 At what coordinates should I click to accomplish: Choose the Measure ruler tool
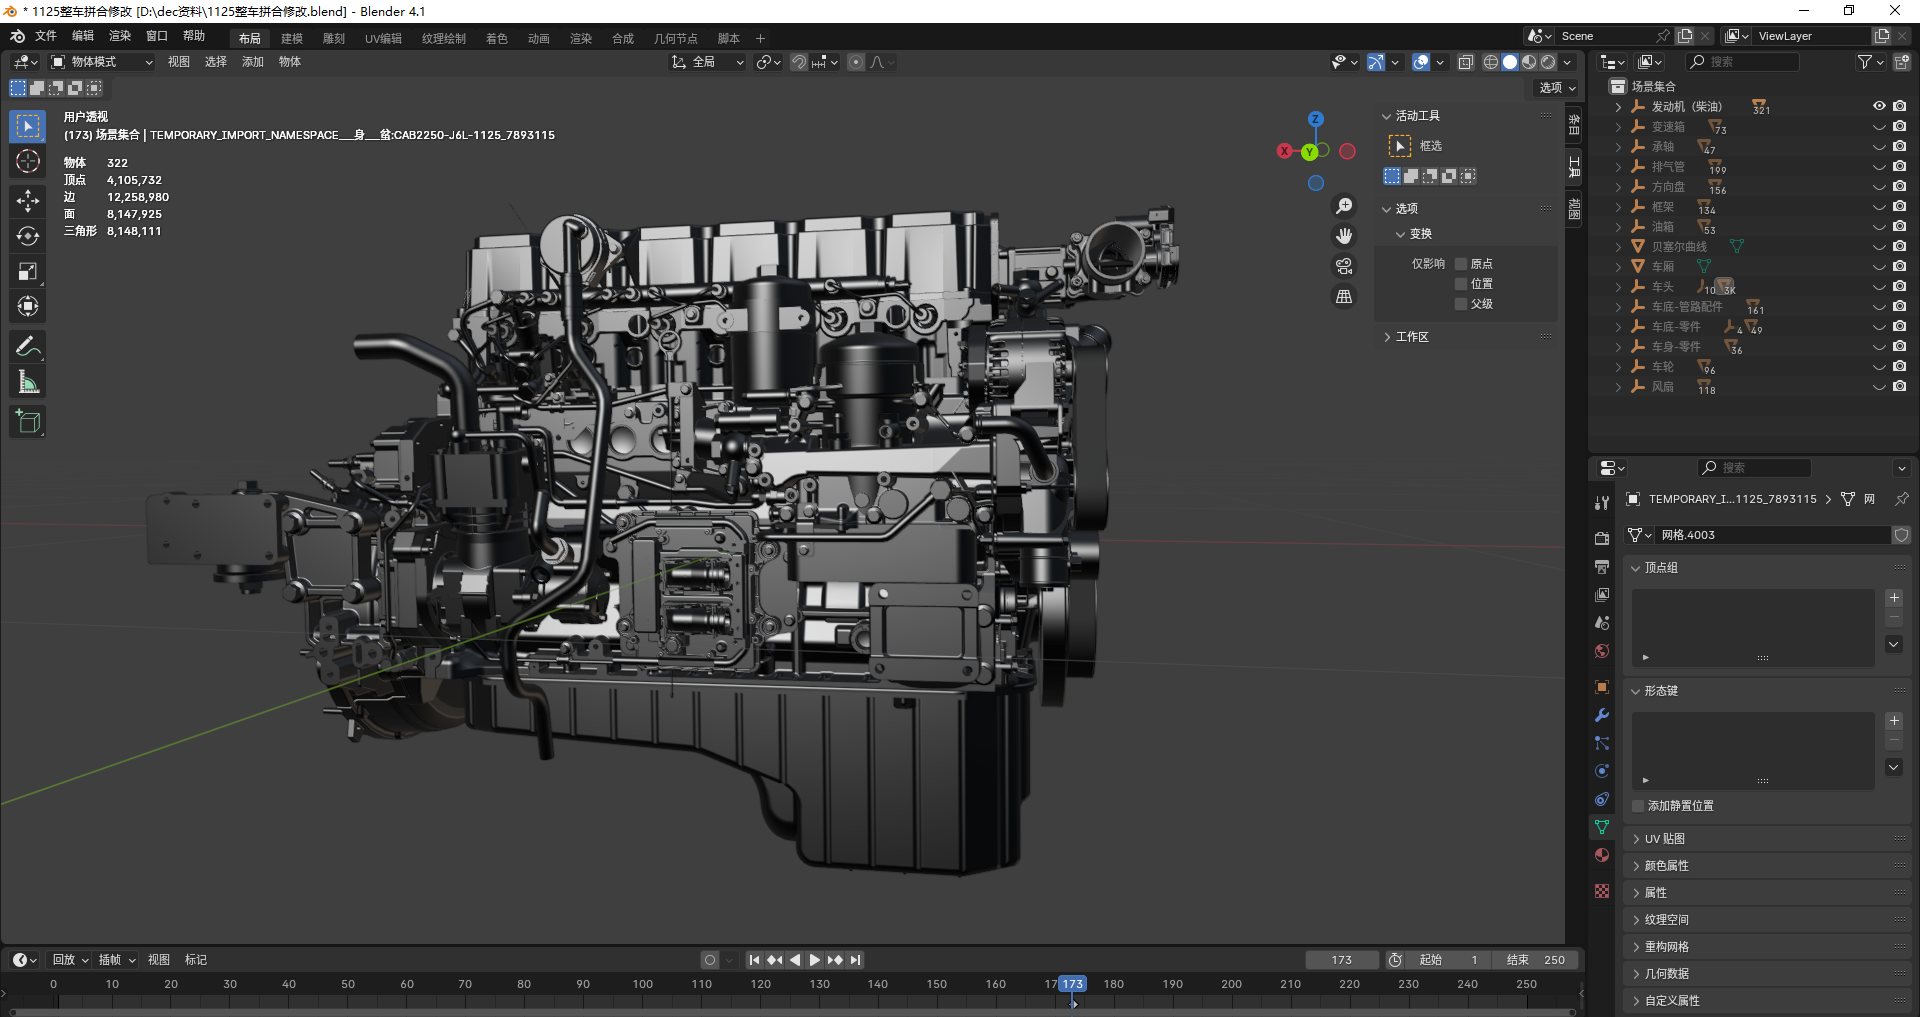[28, 382]
